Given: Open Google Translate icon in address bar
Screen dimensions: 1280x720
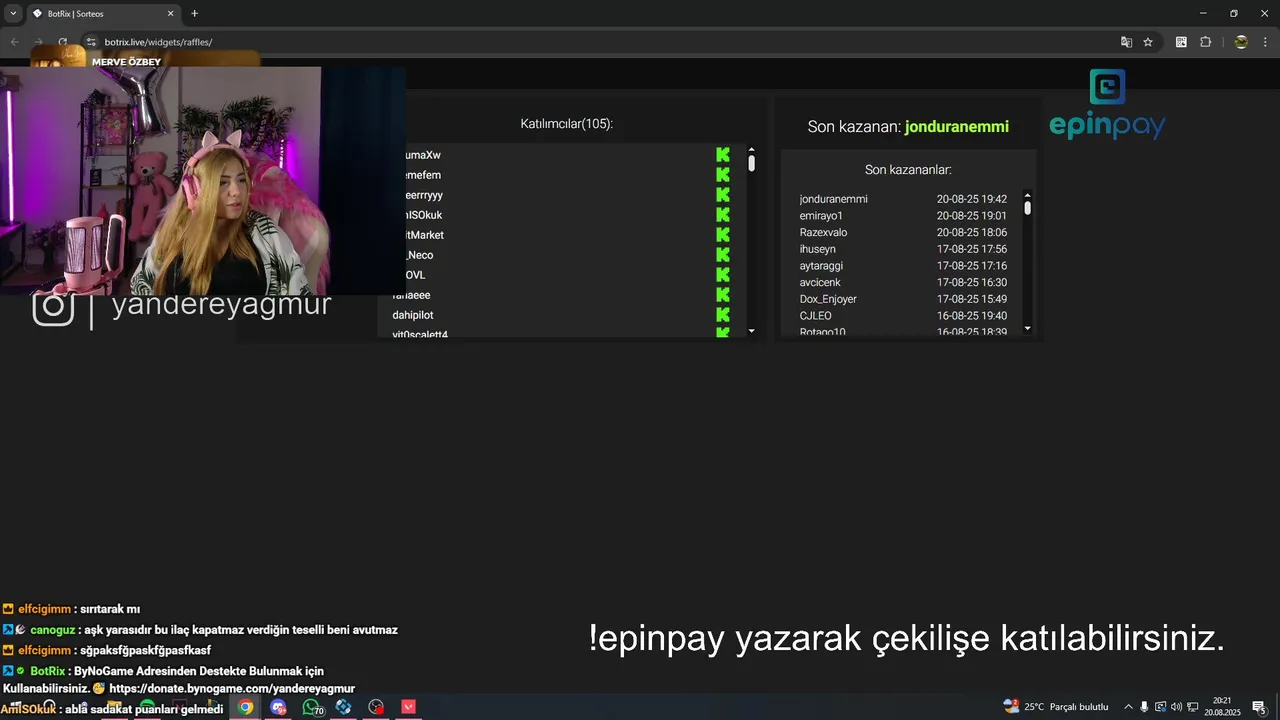Looking at the screenshot, I should [1126, 42].
